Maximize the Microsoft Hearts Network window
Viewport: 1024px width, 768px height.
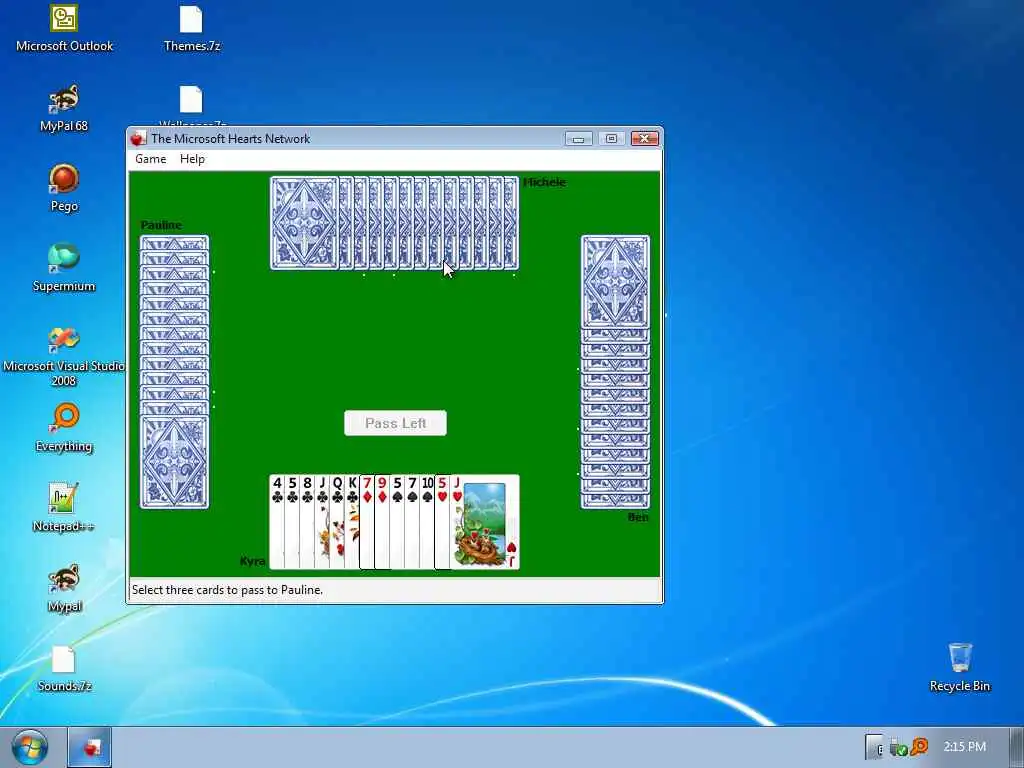(x=611, y=138)
